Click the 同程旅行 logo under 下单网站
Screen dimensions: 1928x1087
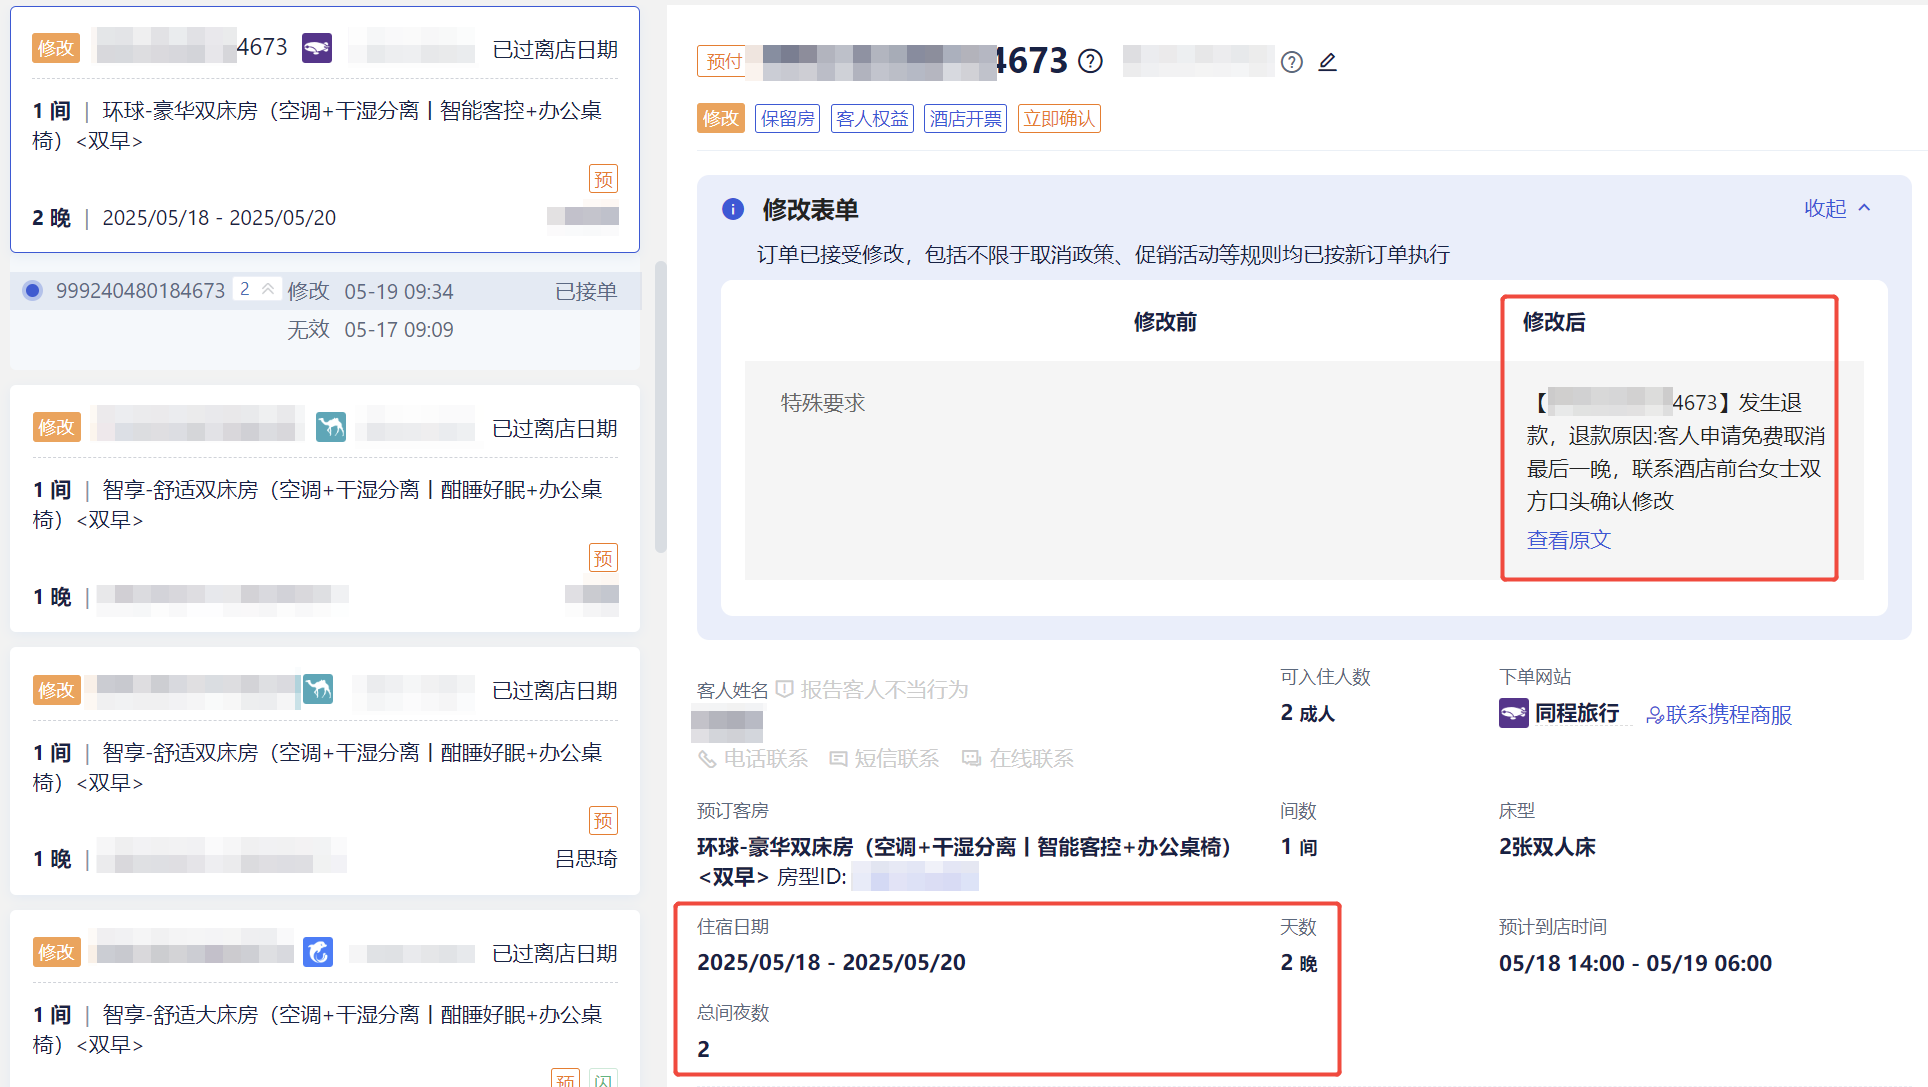[1513, 713]
